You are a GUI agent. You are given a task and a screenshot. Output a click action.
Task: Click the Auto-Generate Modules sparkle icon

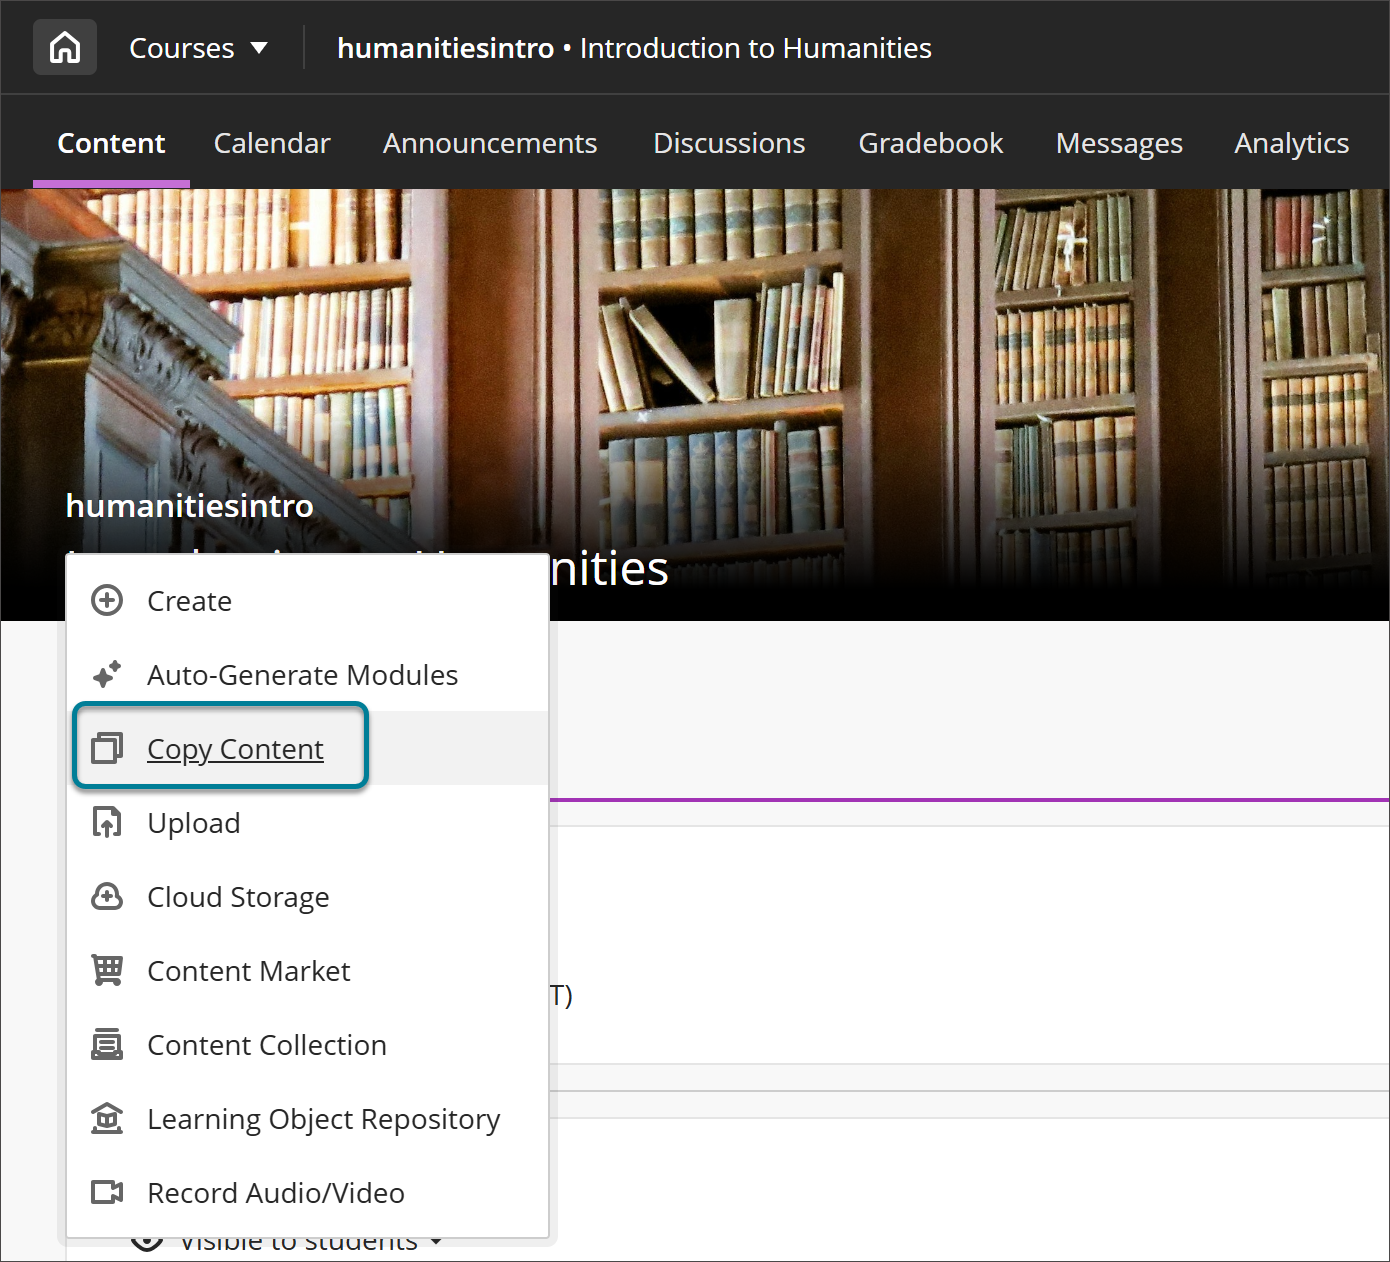pos(106,674)
